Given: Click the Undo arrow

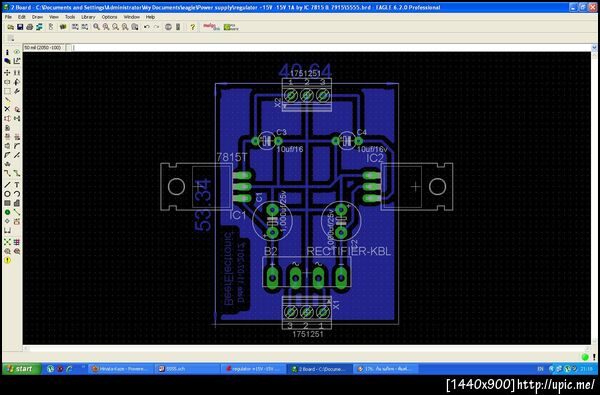Looking at the screenshot, I should pos(147,27).
